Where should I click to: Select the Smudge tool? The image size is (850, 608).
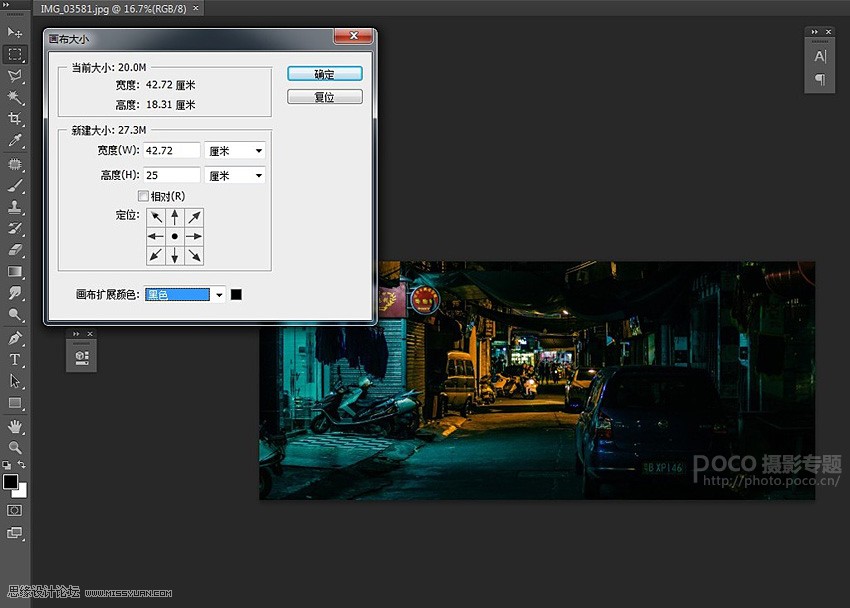pyautogui.click(x=15, y=293)
